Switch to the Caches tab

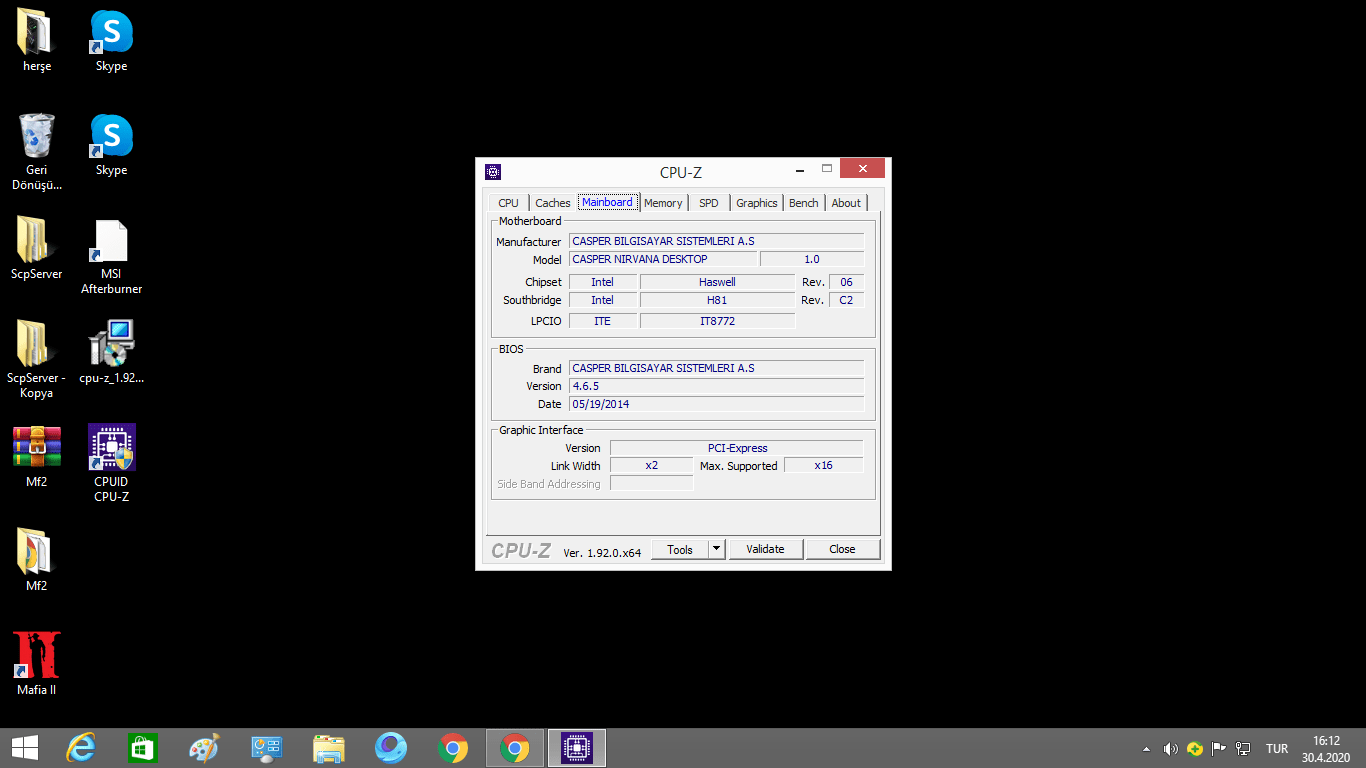553,203
